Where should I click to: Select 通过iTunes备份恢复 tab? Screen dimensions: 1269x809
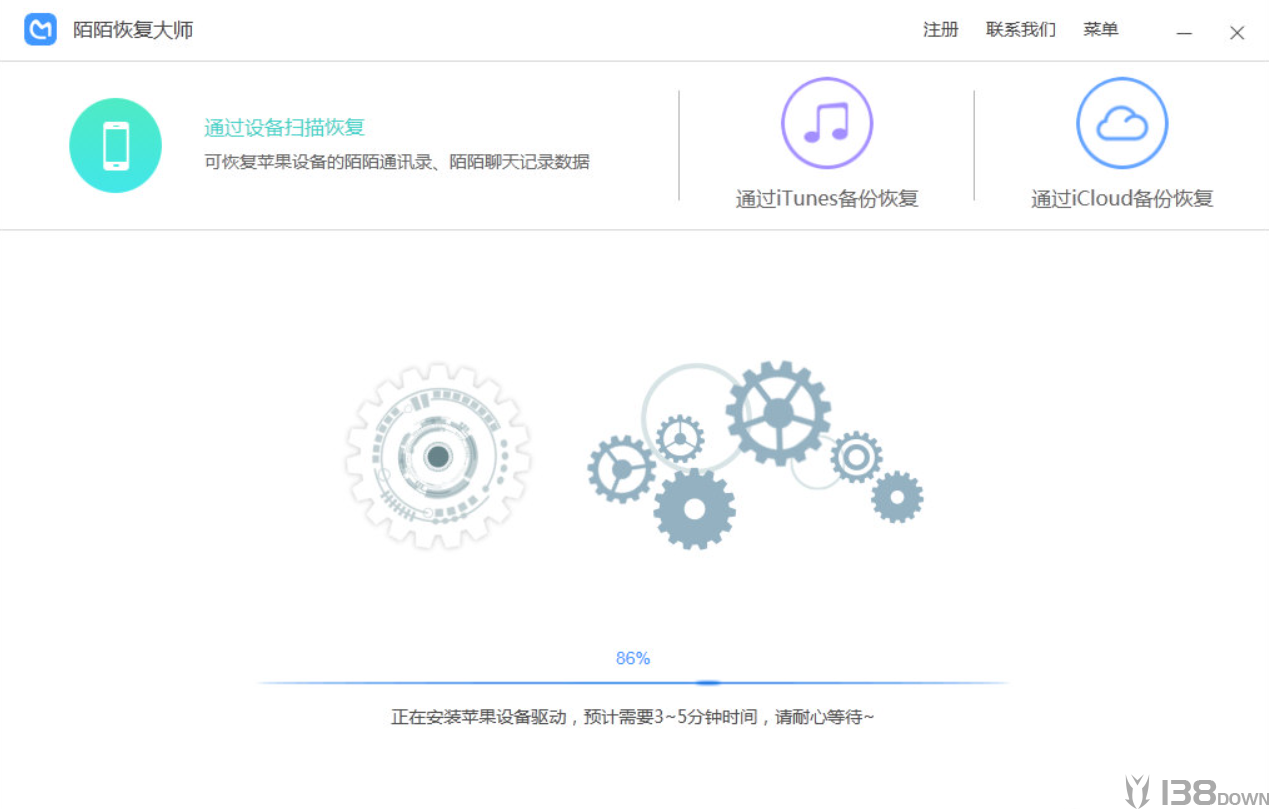click(827, 198)
